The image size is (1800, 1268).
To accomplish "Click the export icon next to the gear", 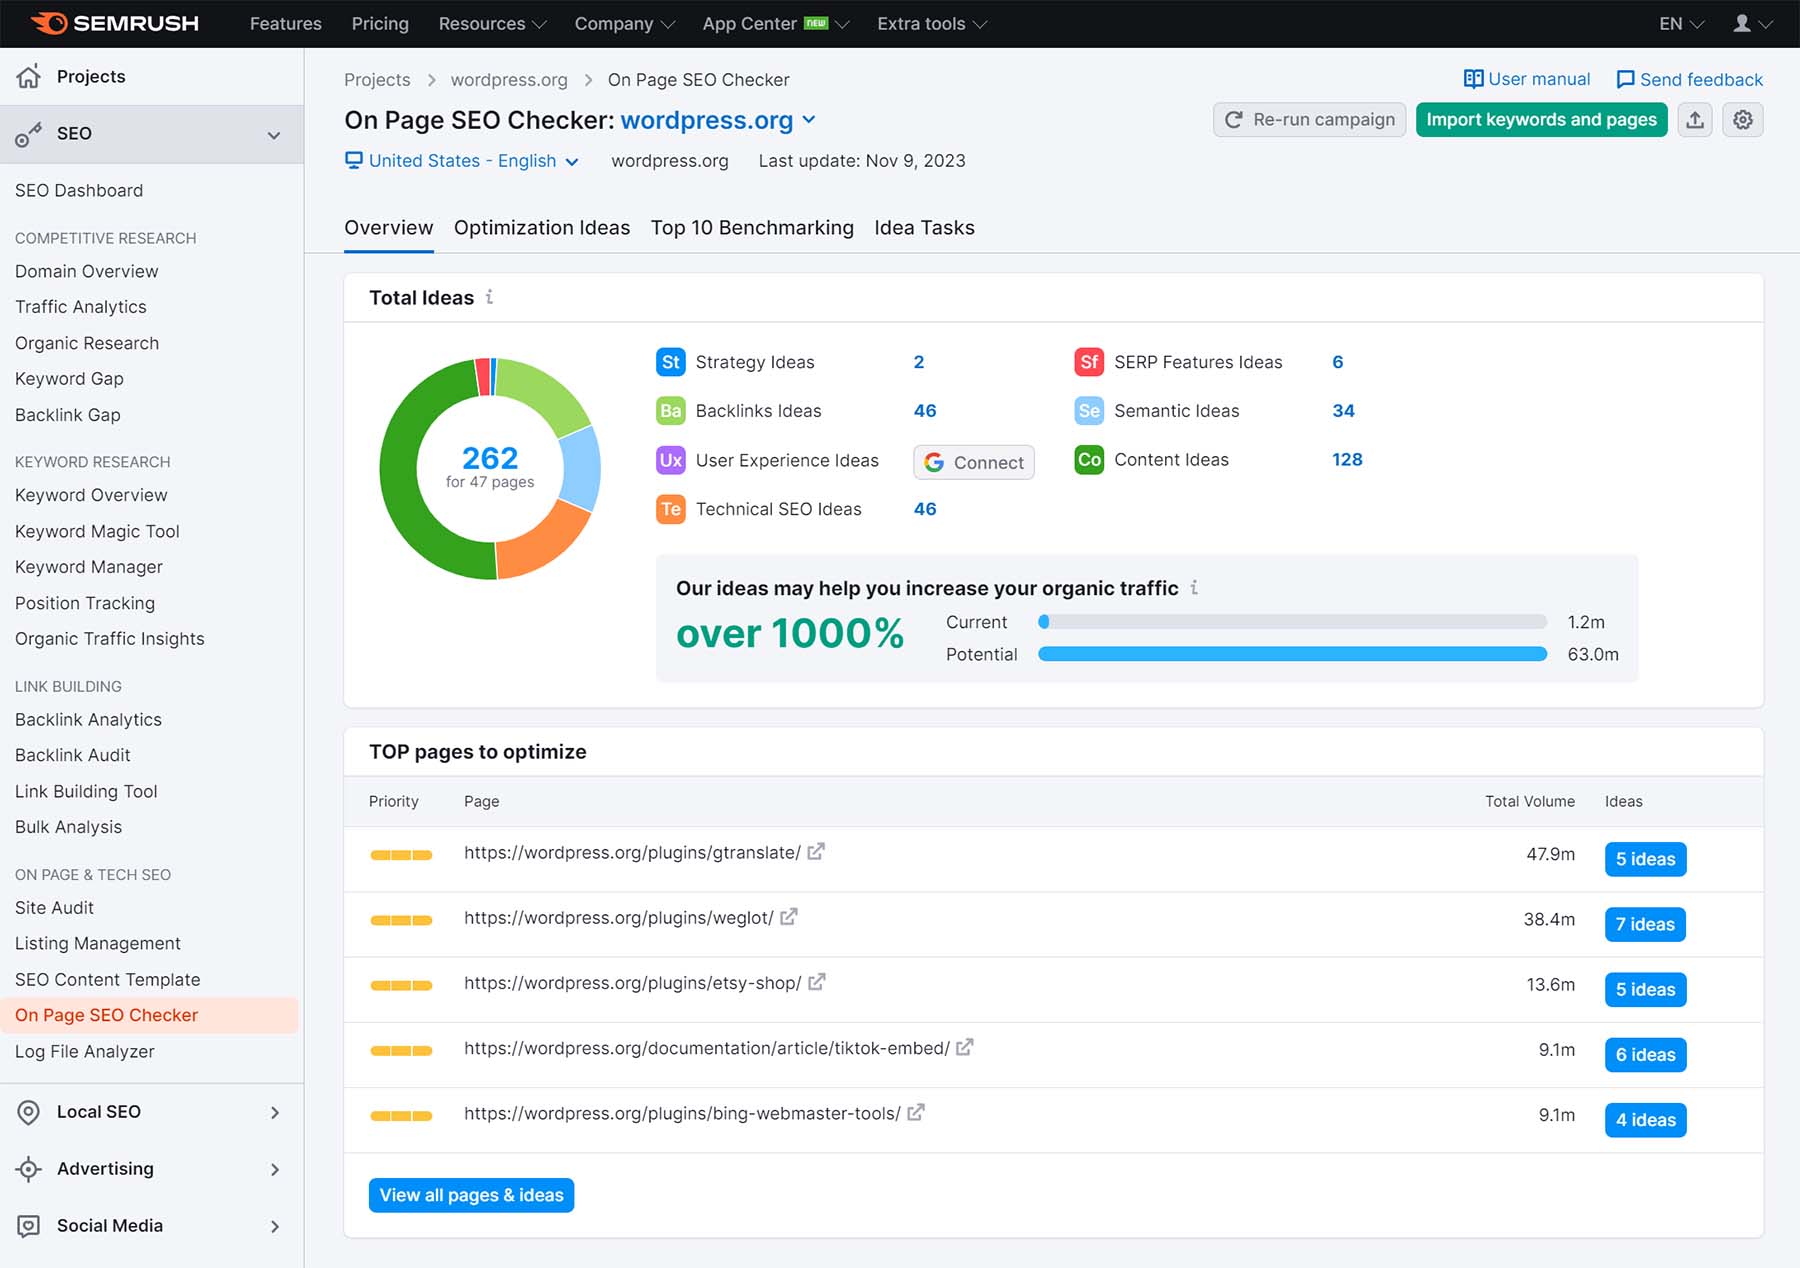I will pos(1695,120).
